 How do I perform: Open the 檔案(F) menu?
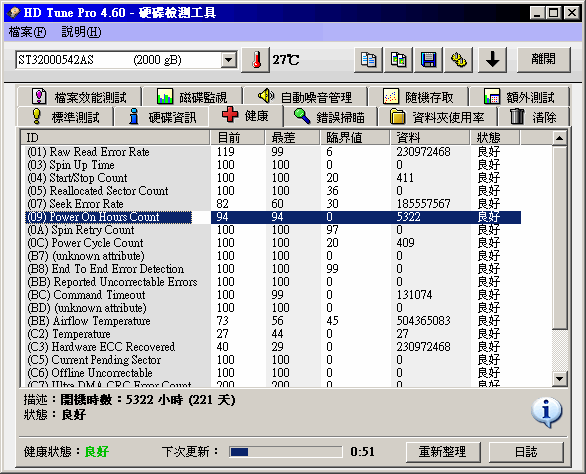click(x=27, y=32)
